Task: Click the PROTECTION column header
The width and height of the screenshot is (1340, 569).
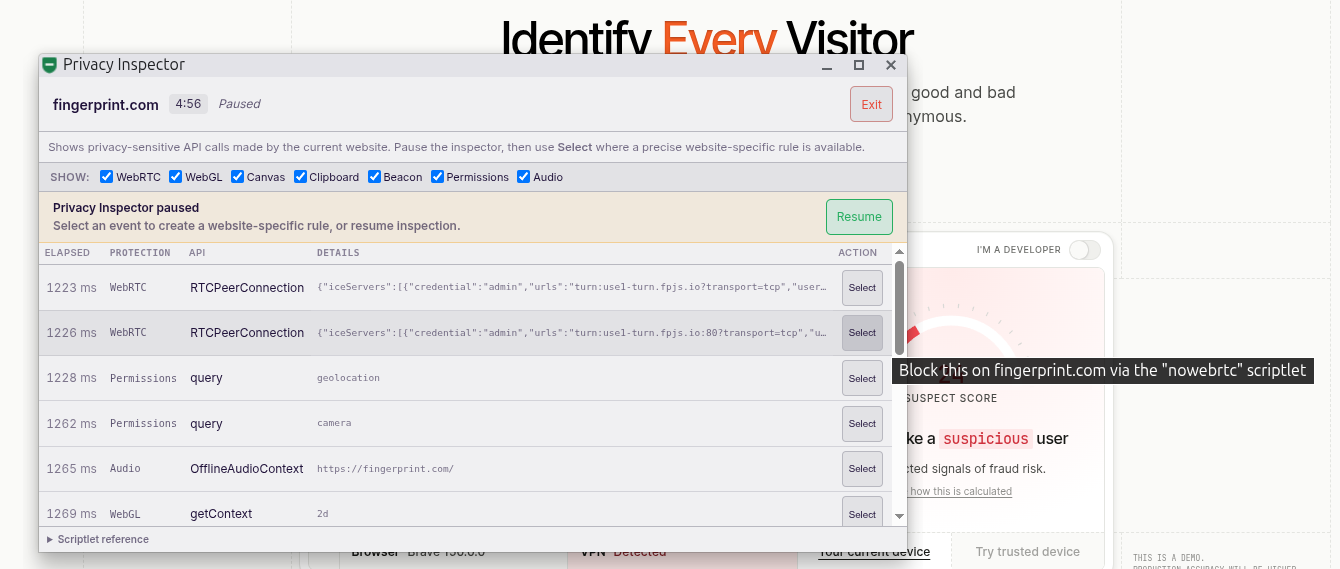Action: click(140, 253)
